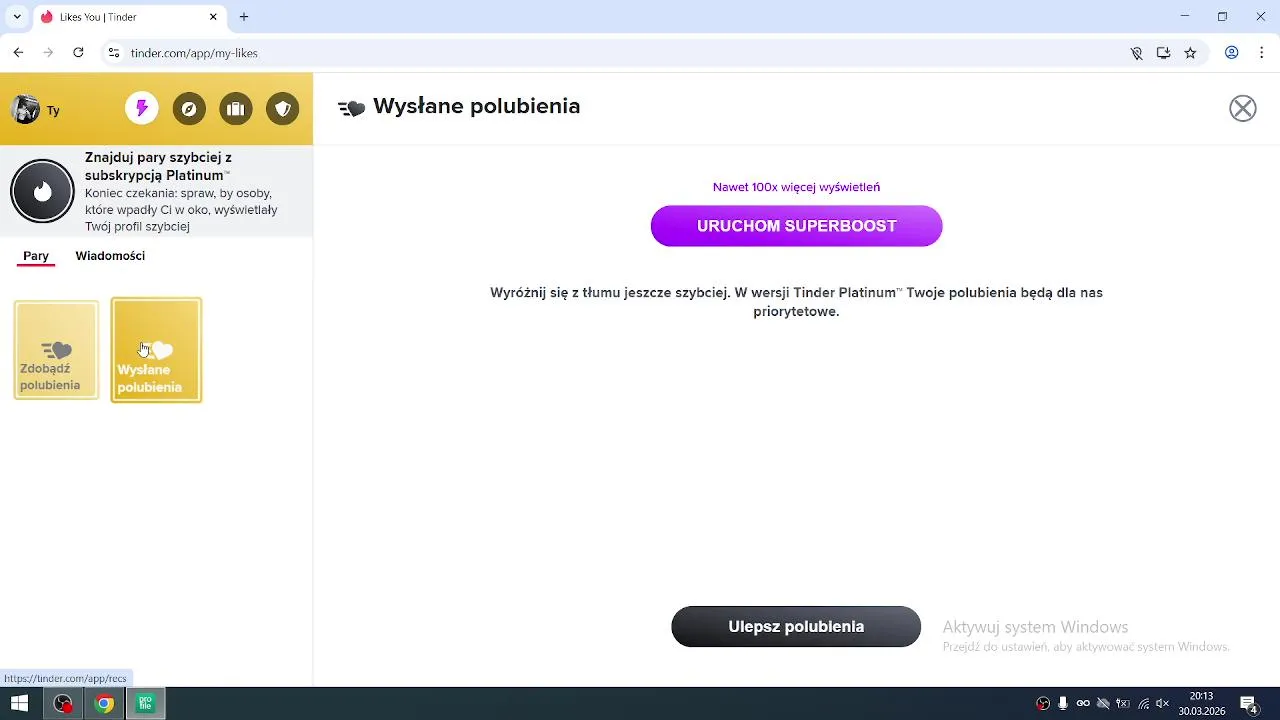Open the site information icon in address bar
Viewport: 1280px width, 720px height.
pyautogui.click(x=114, y=53)
